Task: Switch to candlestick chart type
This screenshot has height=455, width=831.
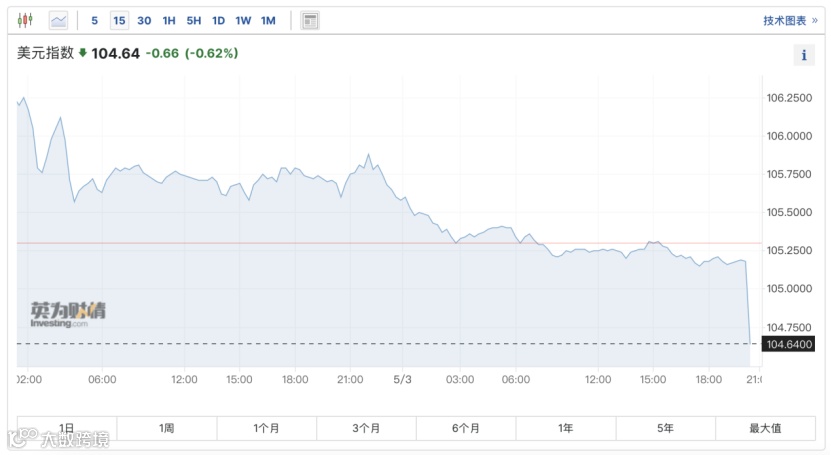Action: 25,21
